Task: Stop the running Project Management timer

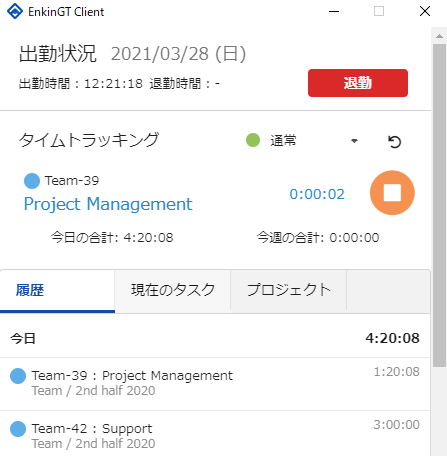Action: click(x=392, y=193)
